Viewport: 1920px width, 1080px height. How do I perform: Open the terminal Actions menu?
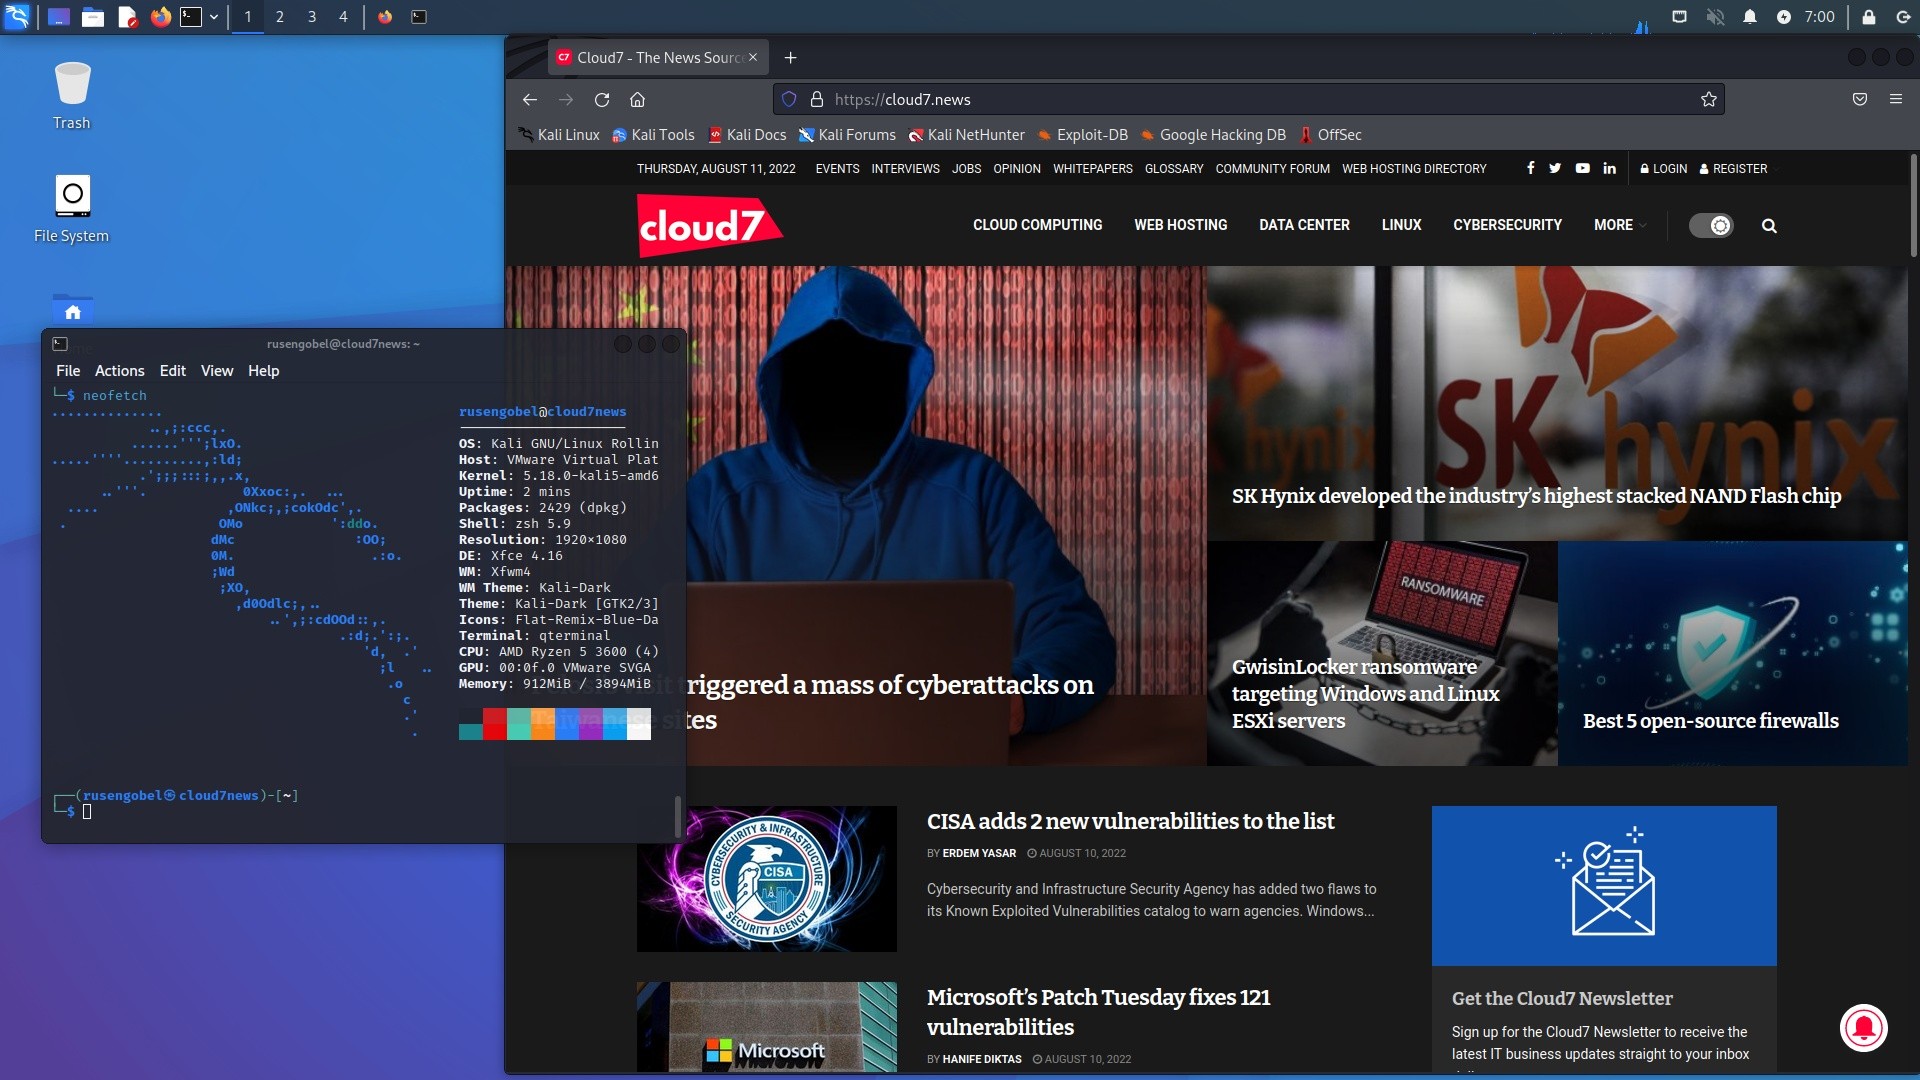coord(119,371)
